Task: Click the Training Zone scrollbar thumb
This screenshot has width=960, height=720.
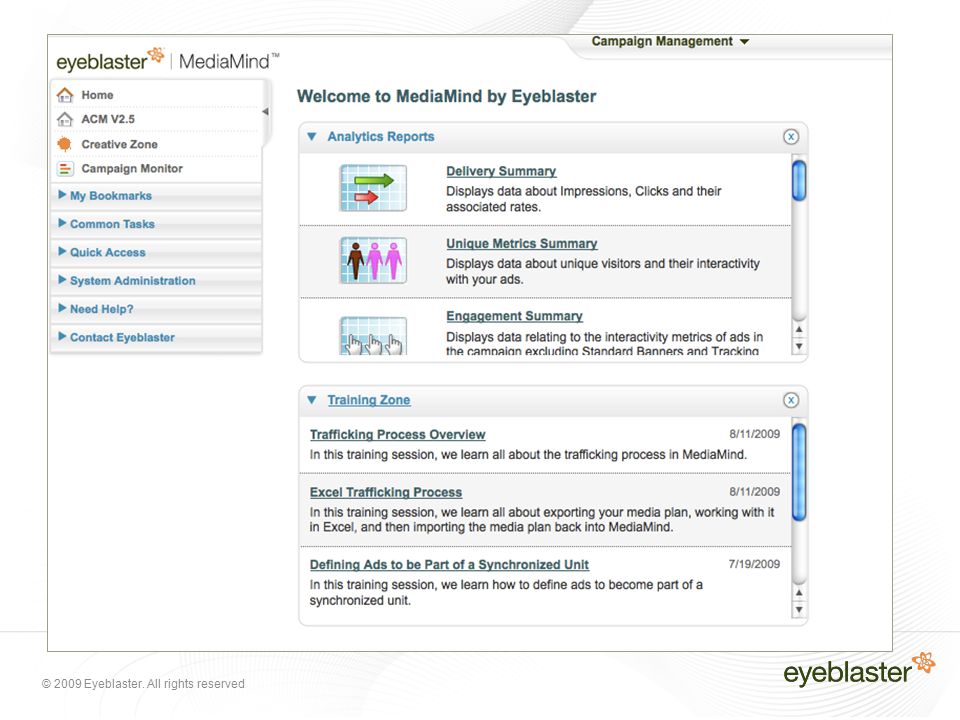Action: (798, 472)
